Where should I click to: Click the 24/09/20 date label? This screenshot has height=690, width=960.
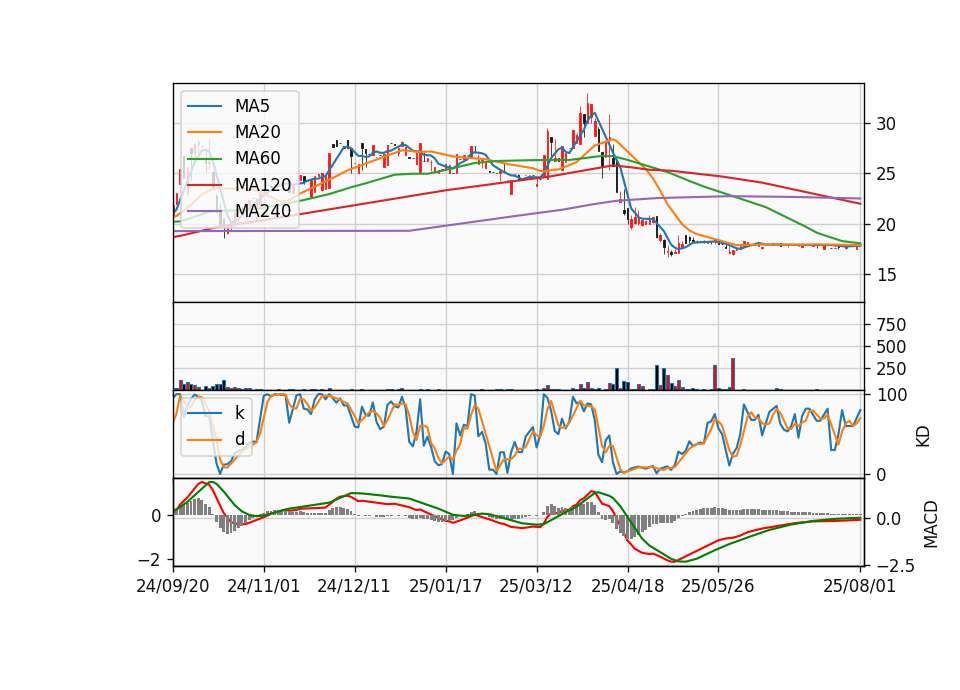tap(173, 586)
